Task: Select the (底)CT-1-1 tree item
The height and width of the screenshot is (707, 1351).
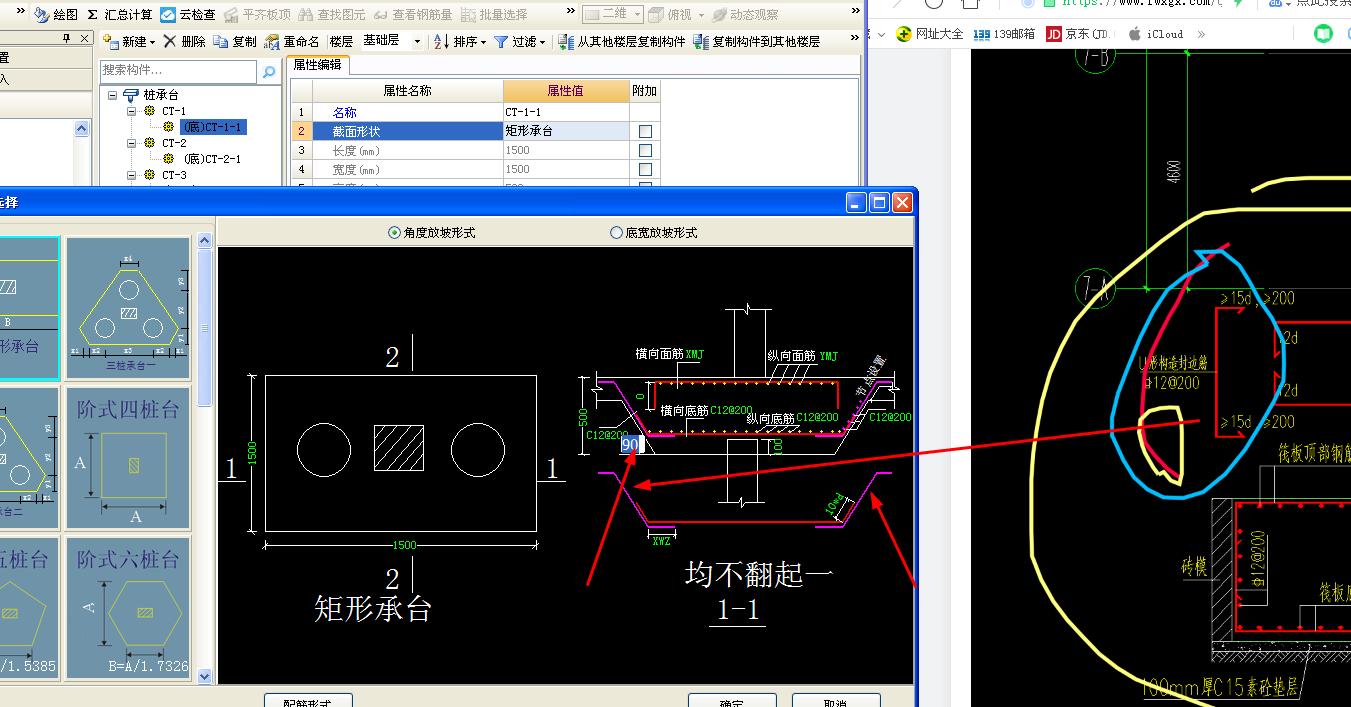Action: point(212,127)
